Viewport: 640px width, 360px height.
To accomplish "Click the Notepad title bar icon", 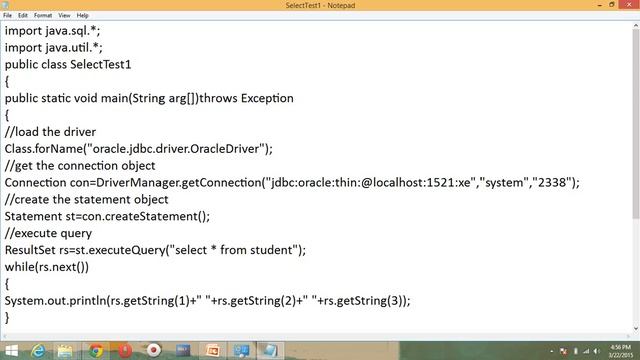I will click(5, 5).
